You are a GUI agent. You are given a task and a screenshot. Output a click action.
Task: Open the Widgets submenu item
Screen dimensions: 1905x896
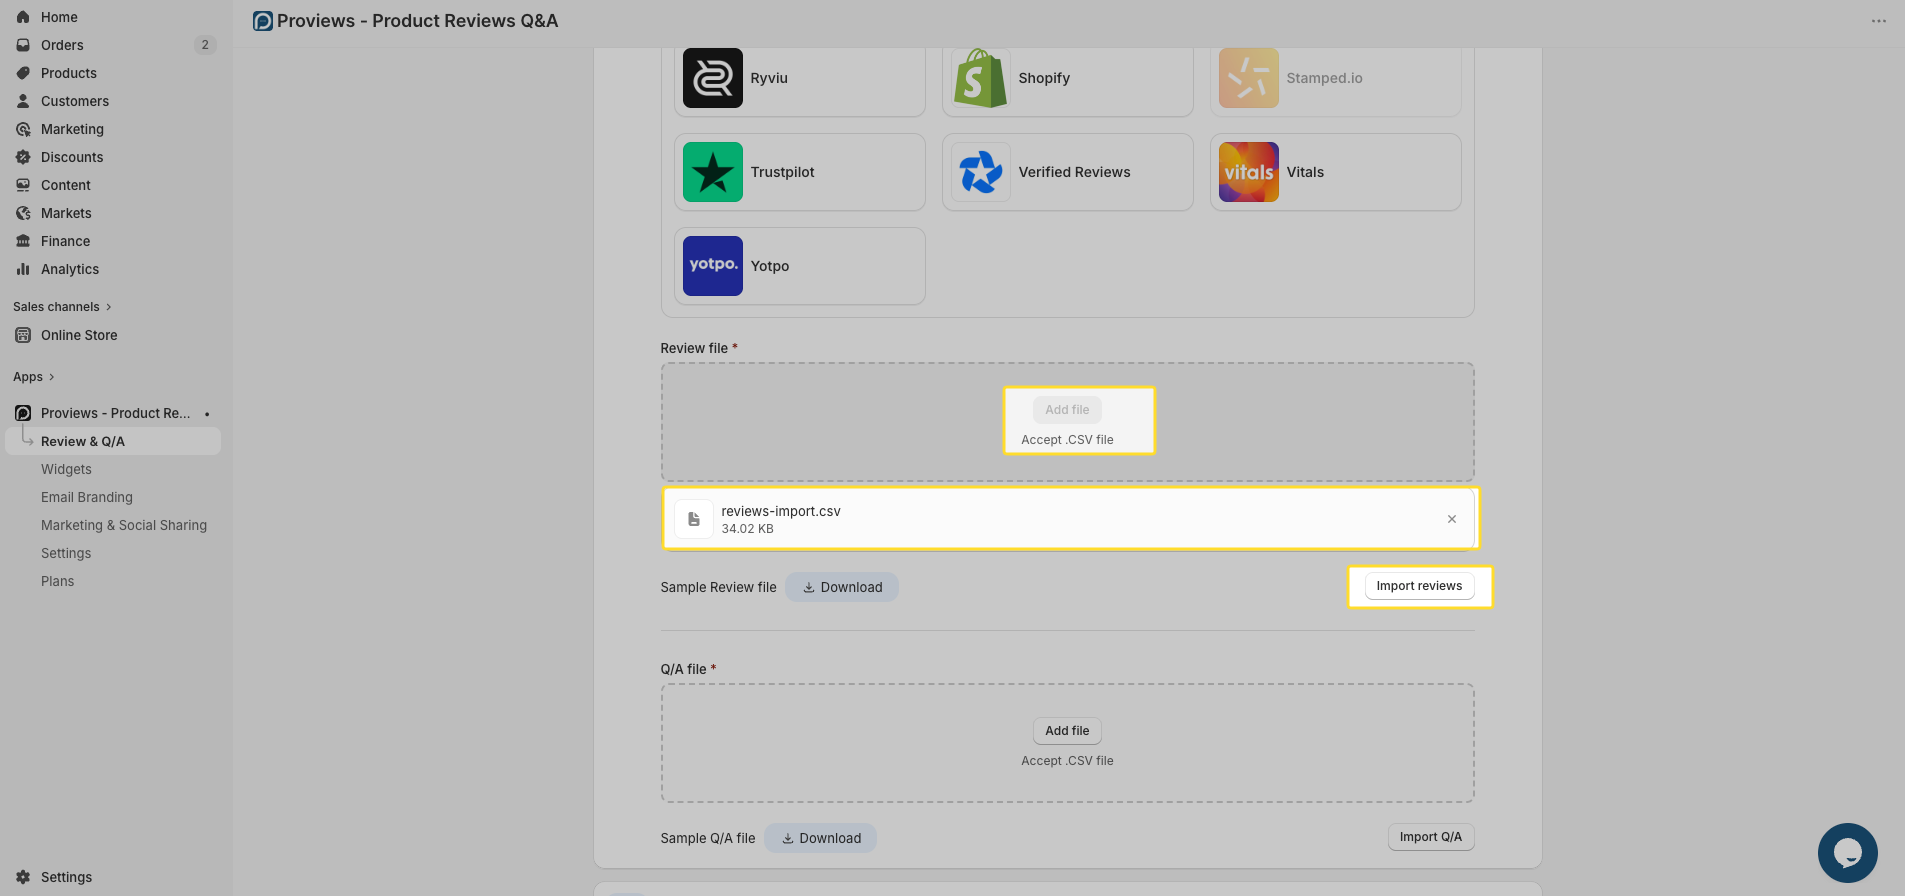66,469
